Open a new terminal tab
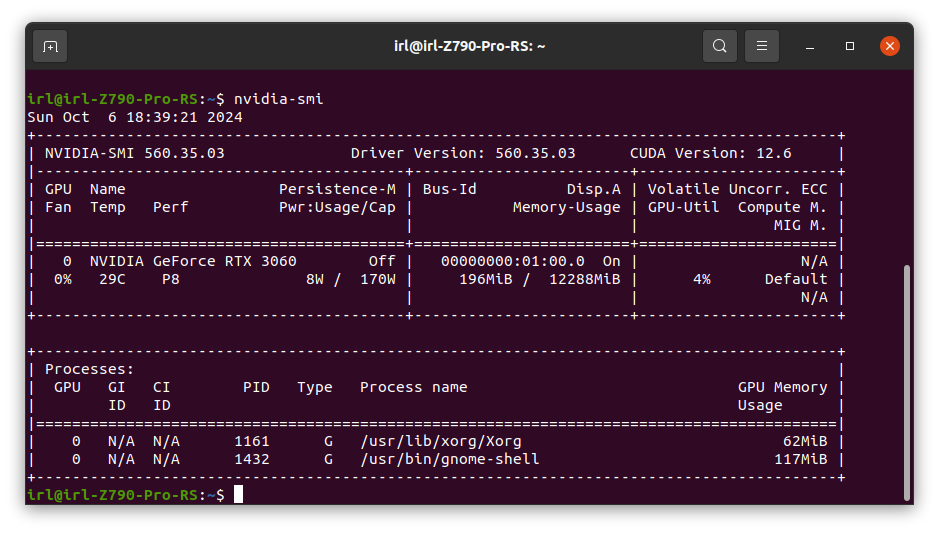 [x=50, y=46]
